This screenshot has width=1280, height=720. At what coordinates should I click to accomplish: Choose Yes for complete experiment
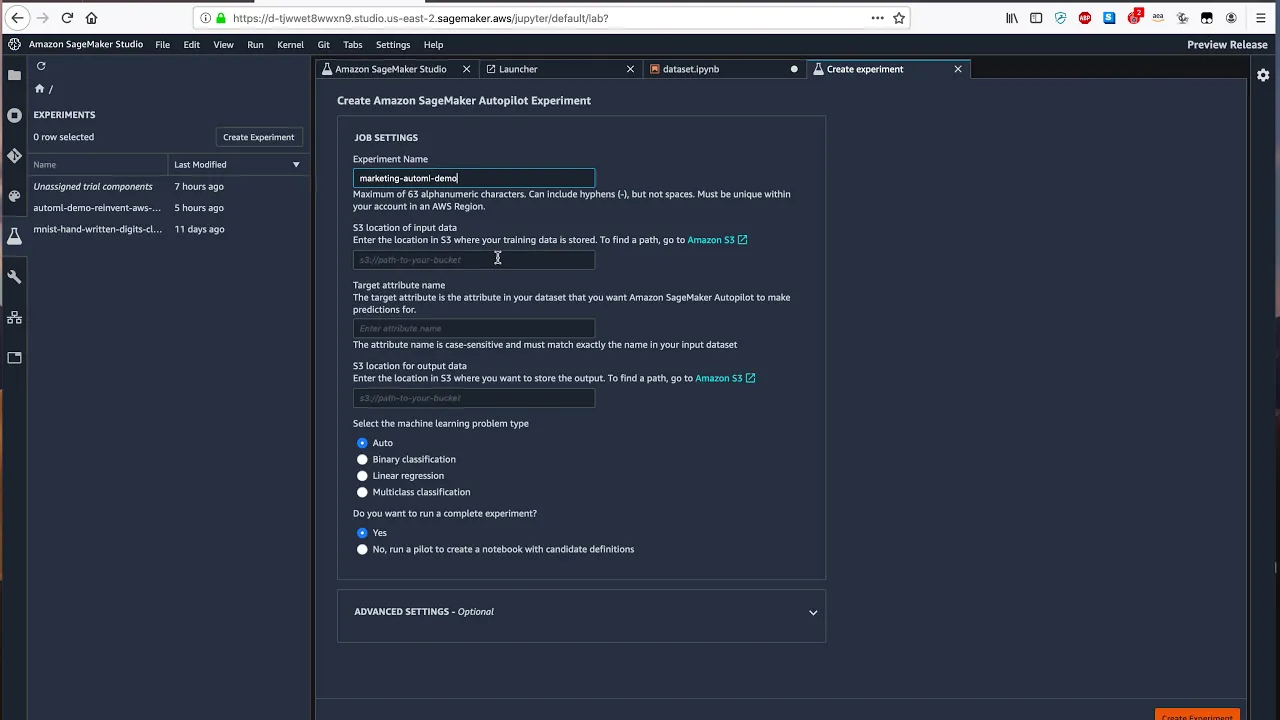(362, 533)
